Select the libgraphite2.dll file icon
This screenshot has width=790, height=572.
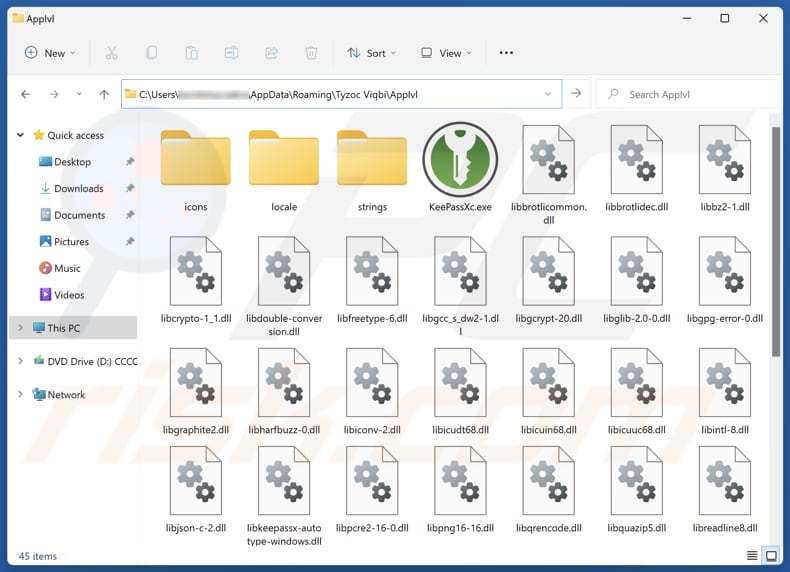click(195, 383)
